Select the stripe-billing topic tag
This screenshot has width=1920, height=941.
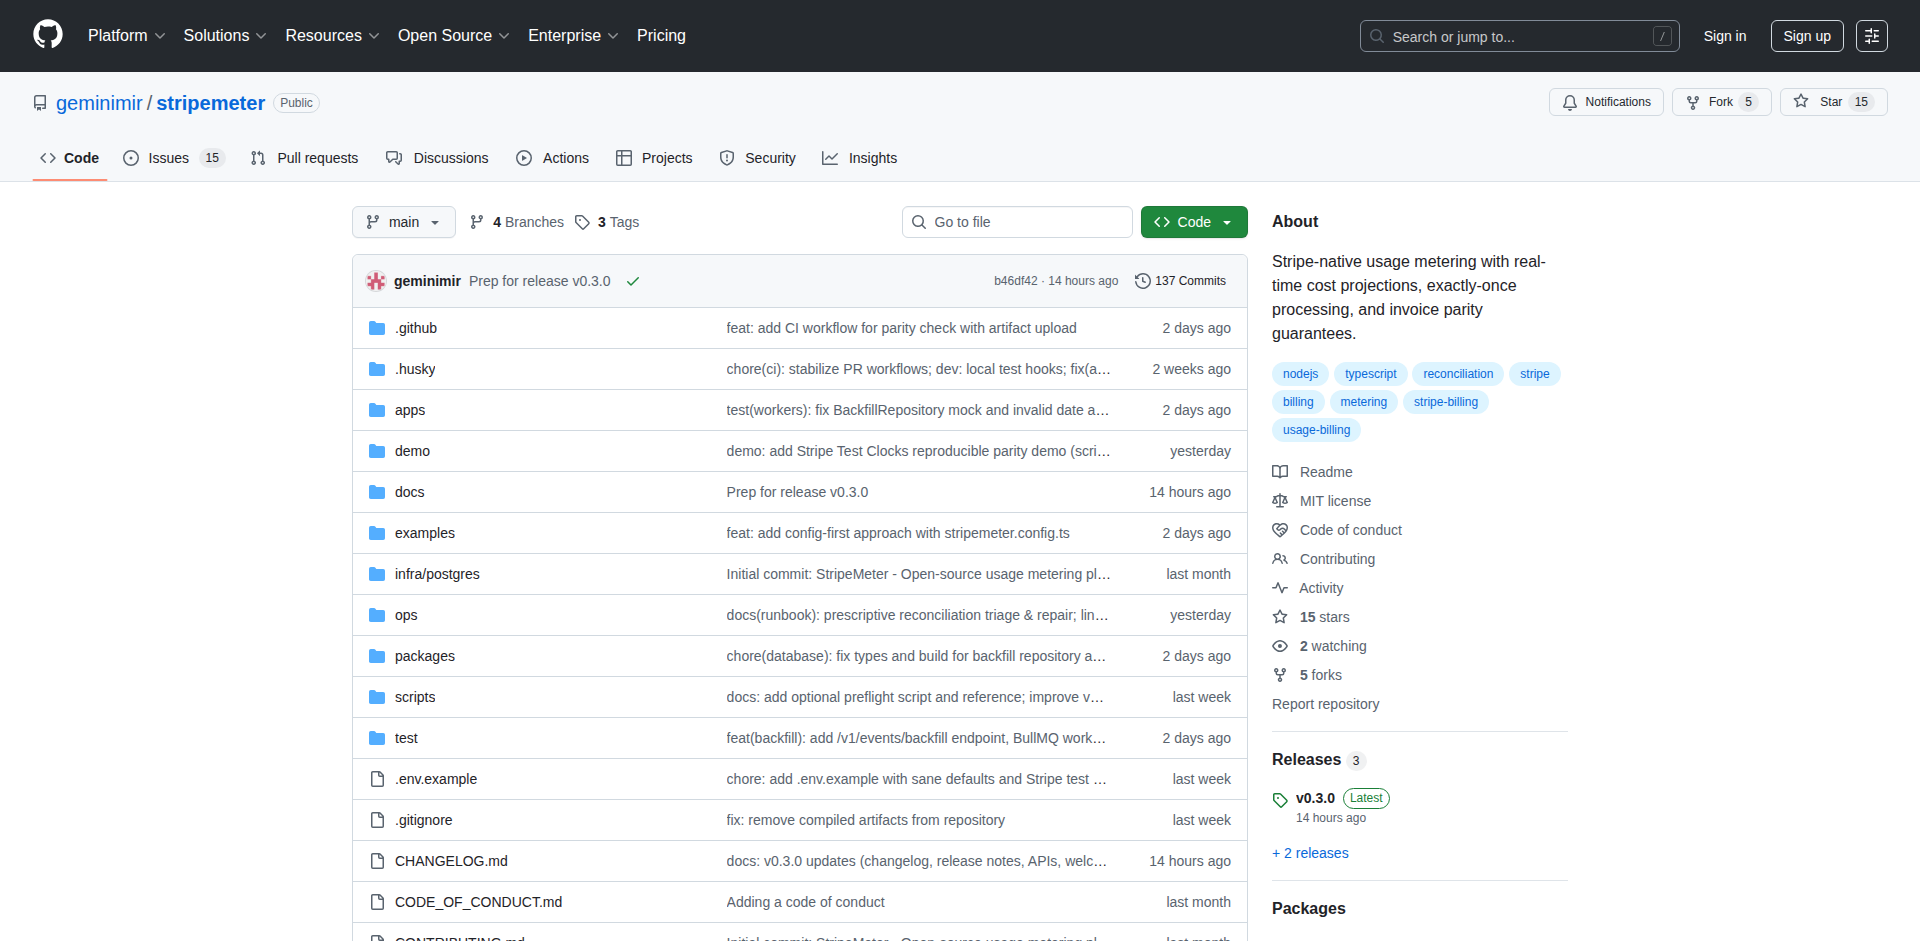click(1446, 402)
